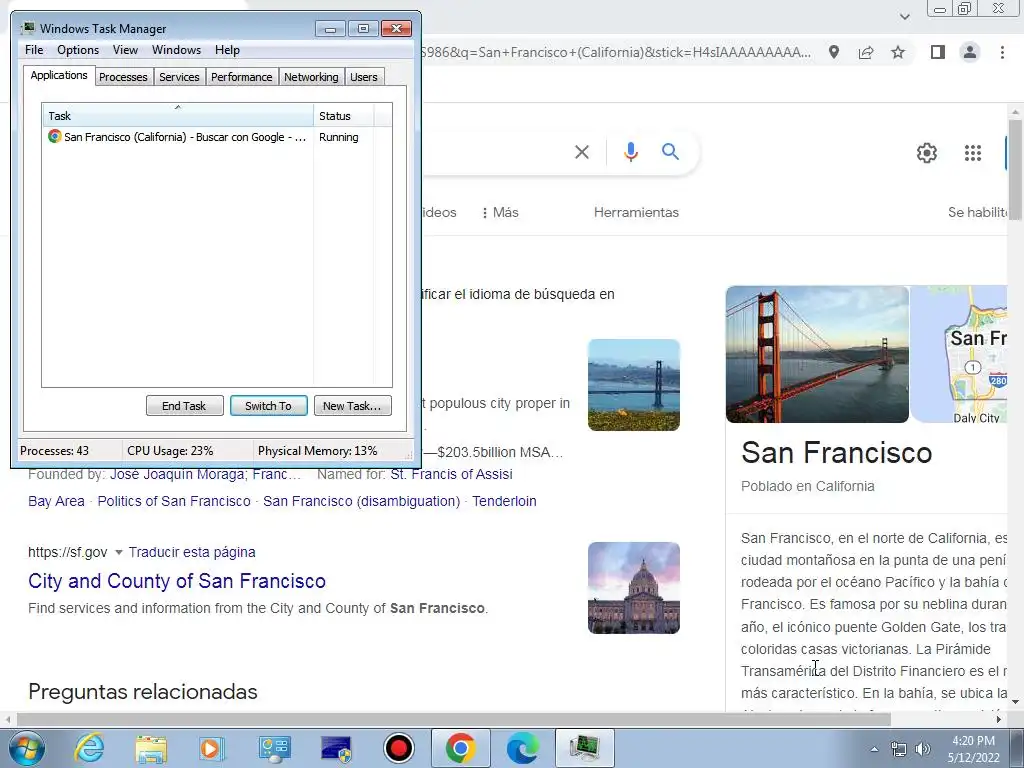Select the Networking tab
The image size is (1024, 768).
click(311, 77)
